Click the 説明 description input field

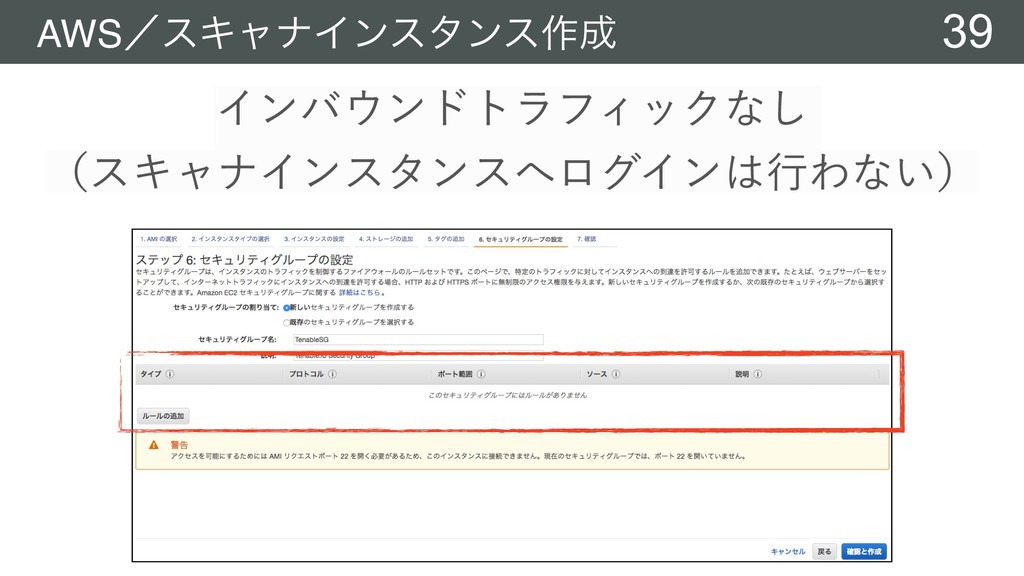[418, 356]
